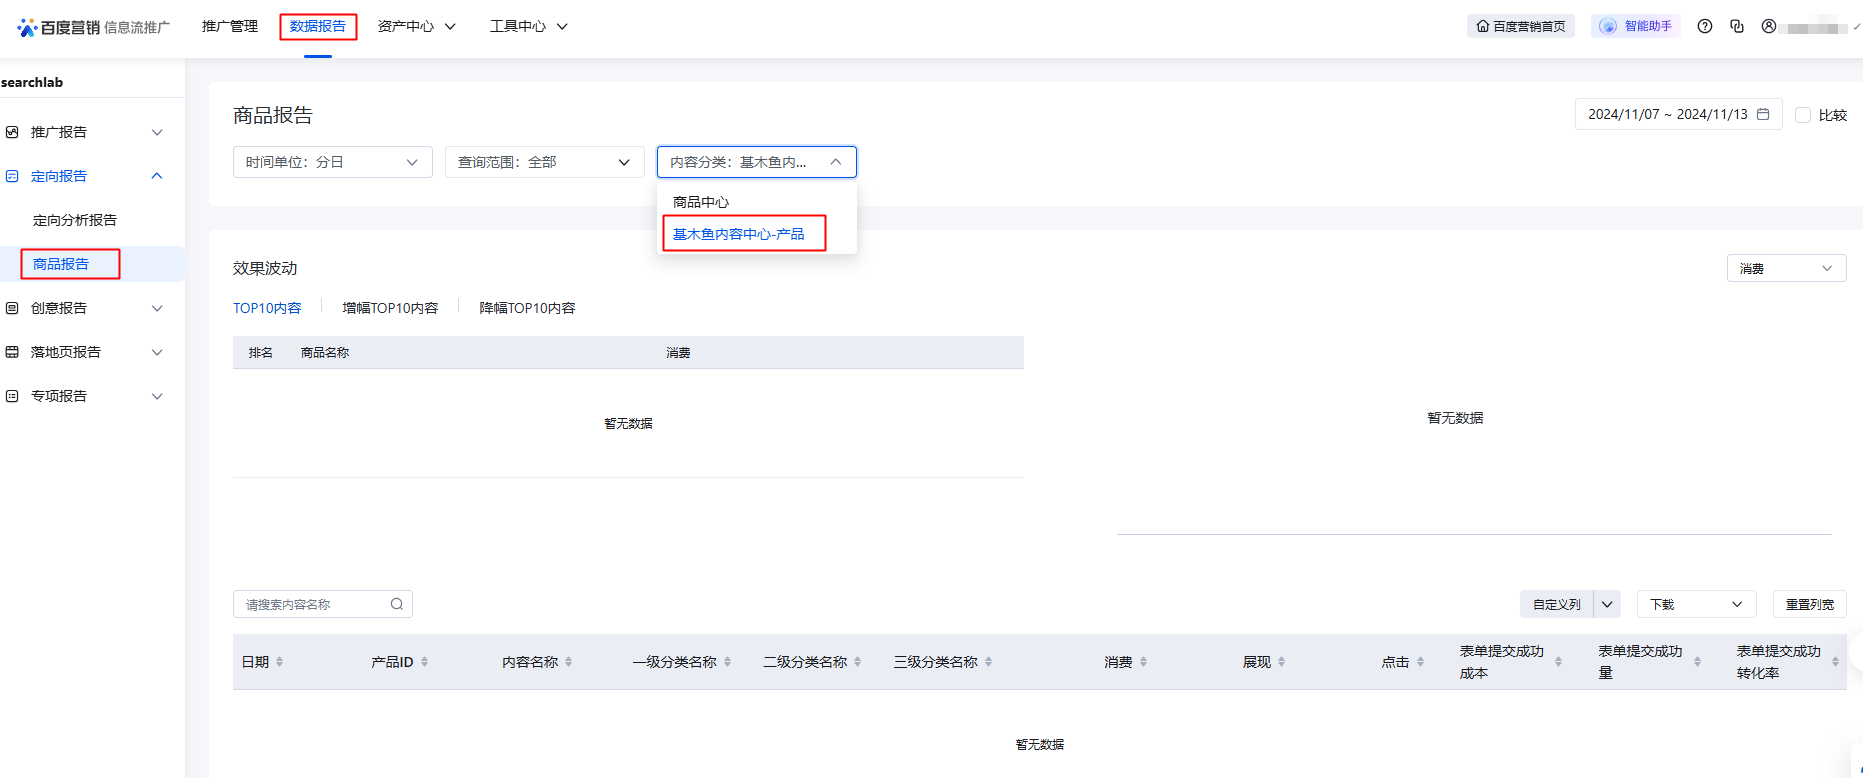Sort by 表单提交成功成本 column arrows
The height and width of the screenshot is (778, 1863).
(1559, 662)
